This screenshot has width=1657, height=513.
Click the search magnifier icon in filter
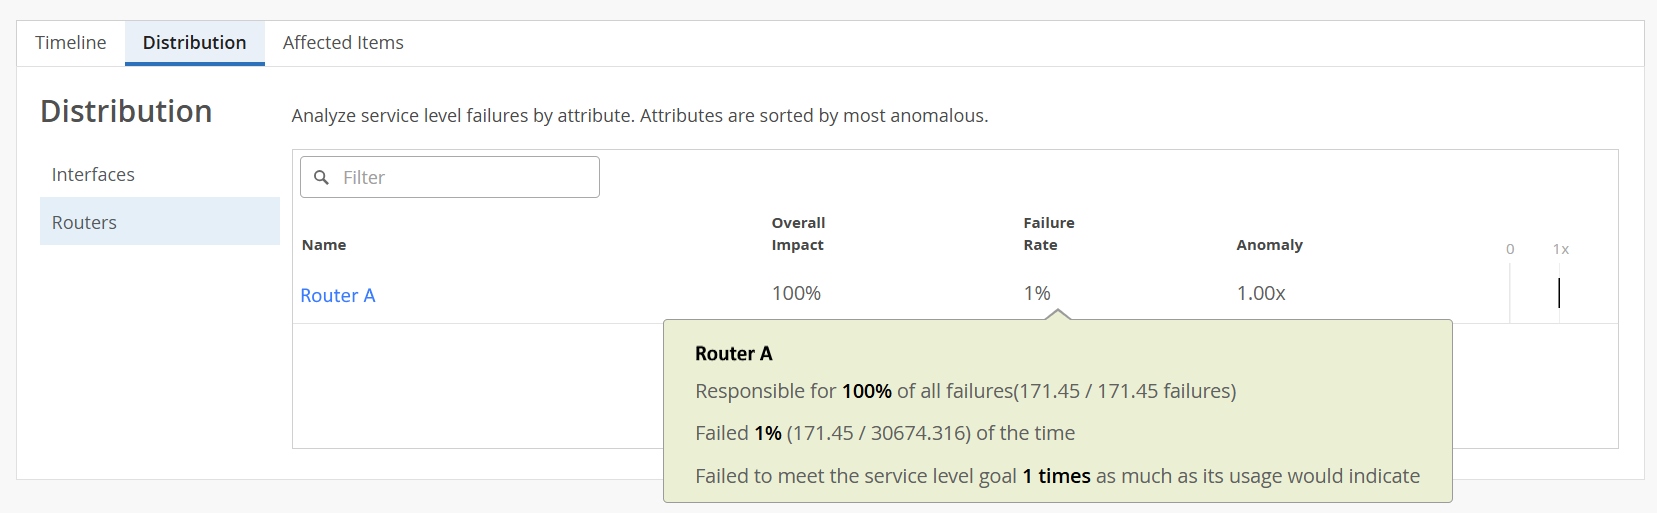point(321,177)
